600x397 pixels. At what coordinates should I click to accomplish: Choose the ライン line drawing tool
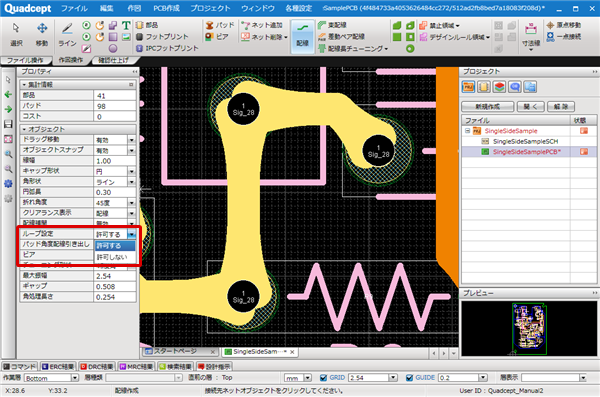click(x=67, y=34)
